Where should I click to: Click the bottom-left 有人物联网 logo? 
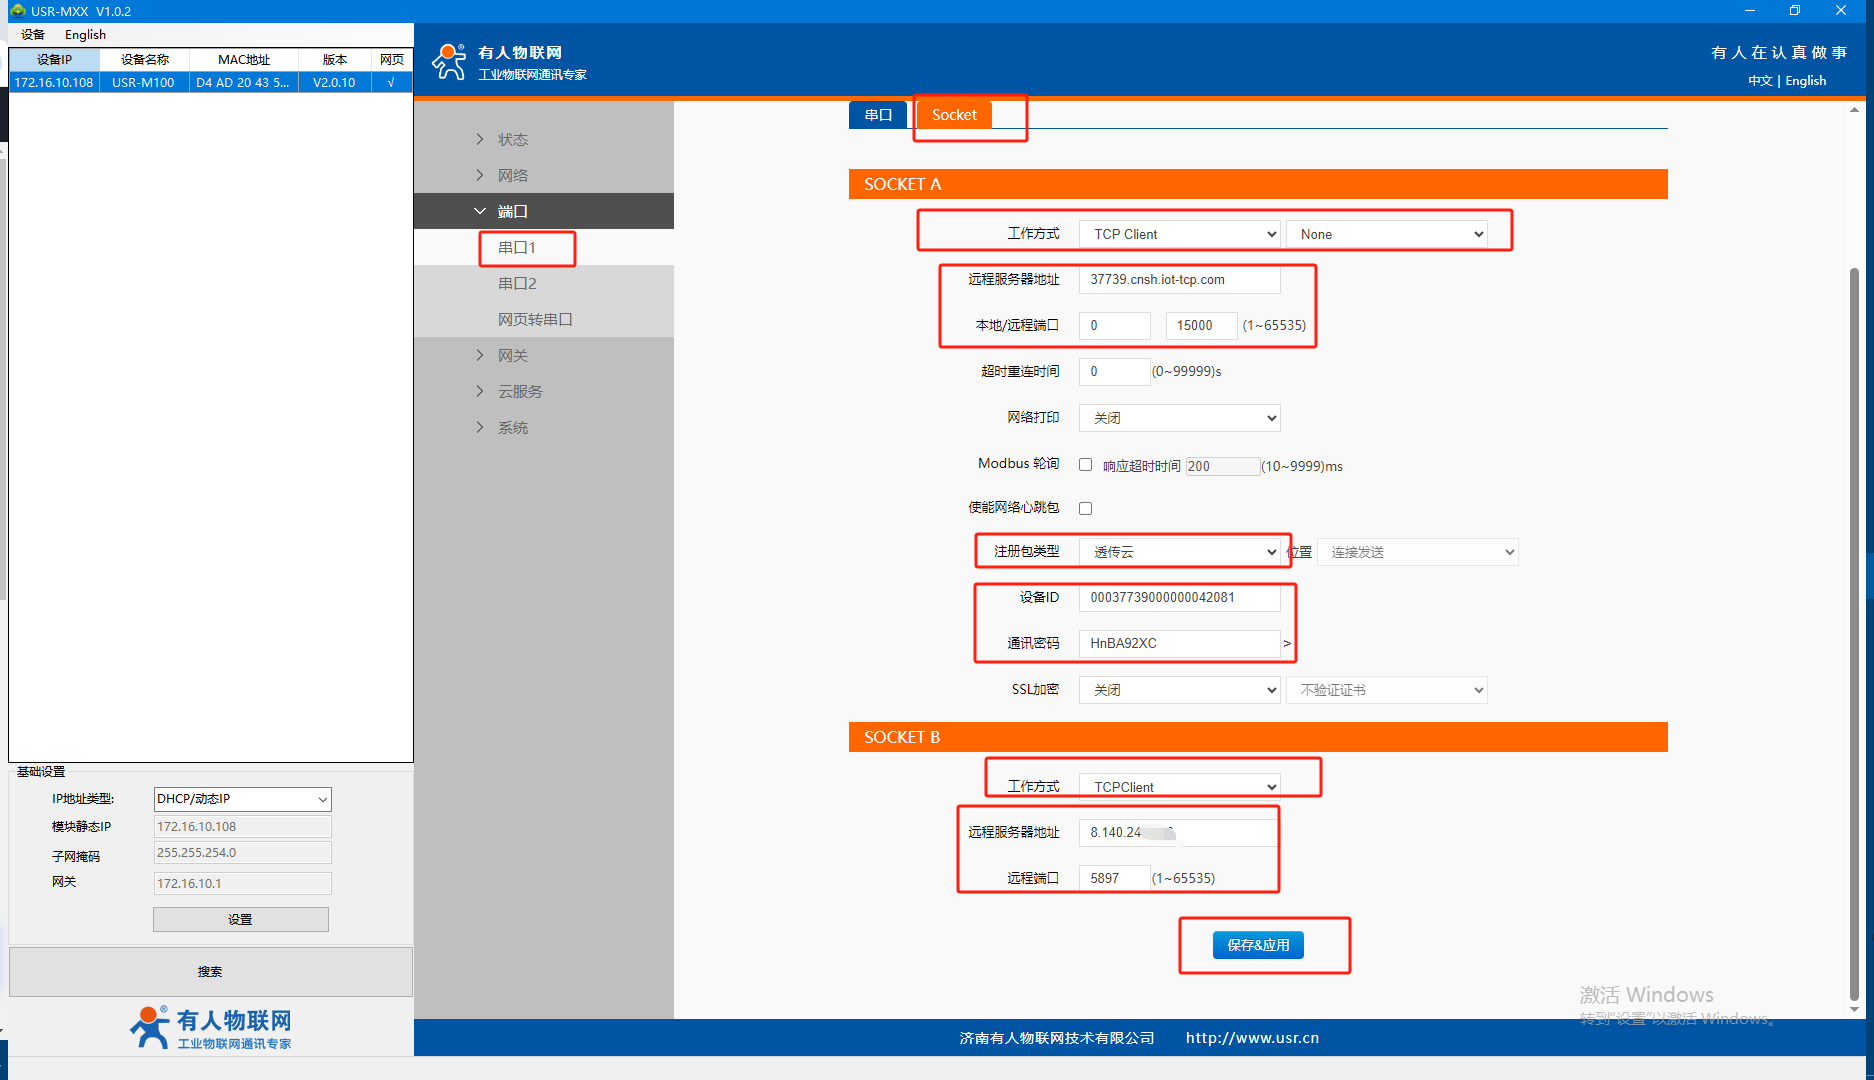211,1027
